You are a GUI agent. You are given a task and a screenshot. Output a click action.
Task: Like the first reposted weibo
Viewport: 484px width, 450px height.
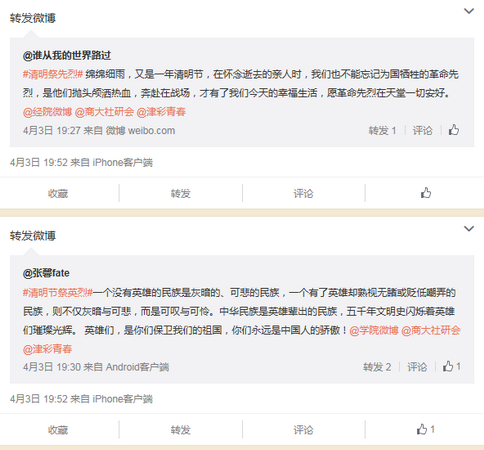coord(426,193)
